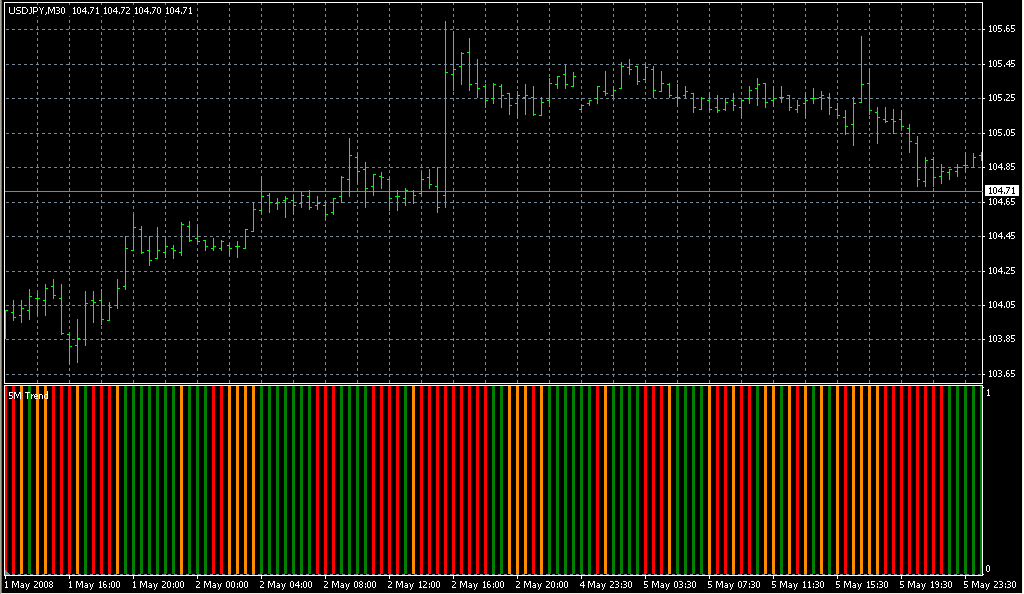Click the 104.45 price axis label
The height and width of the screenshot is (594, 1024).
click(x=1002, y=236)
